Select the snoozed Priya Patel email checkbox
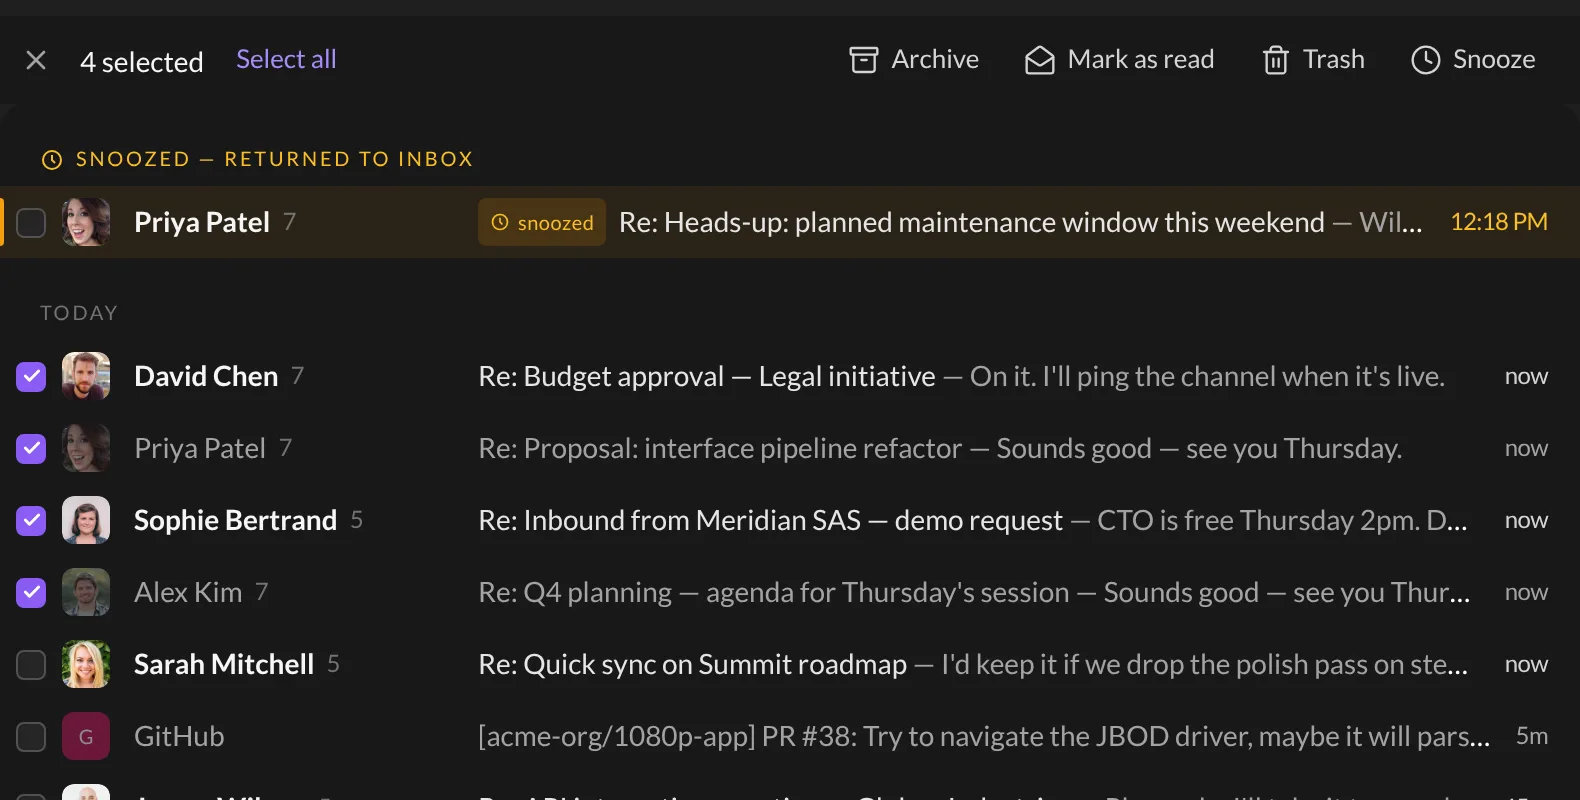This screenshot has width=1580, height=800. (31, 222)
